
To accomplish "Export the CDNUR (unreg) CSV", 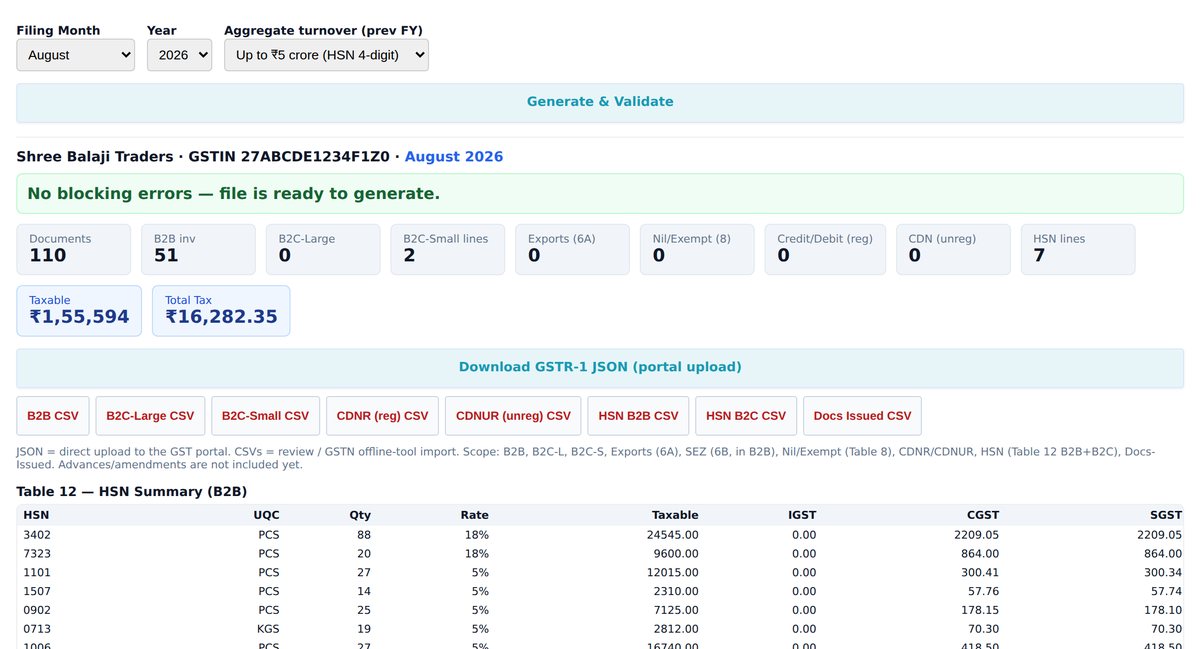I will 513,416.
